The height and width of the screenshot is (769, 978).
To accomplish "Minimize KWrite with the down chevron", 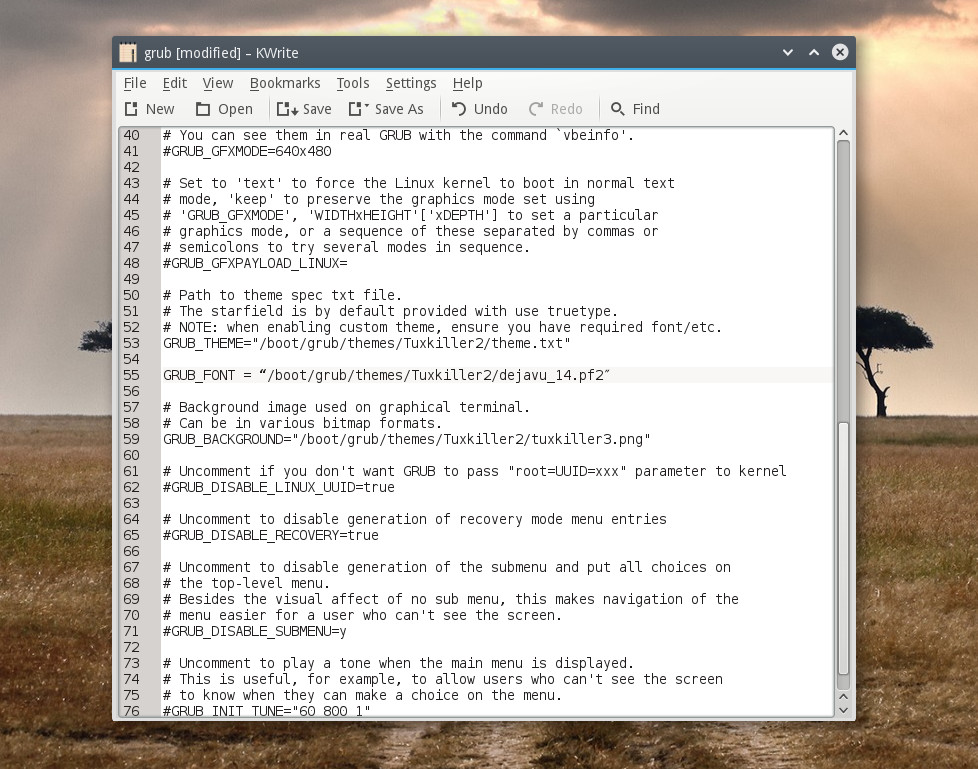I will pos(788,52).
